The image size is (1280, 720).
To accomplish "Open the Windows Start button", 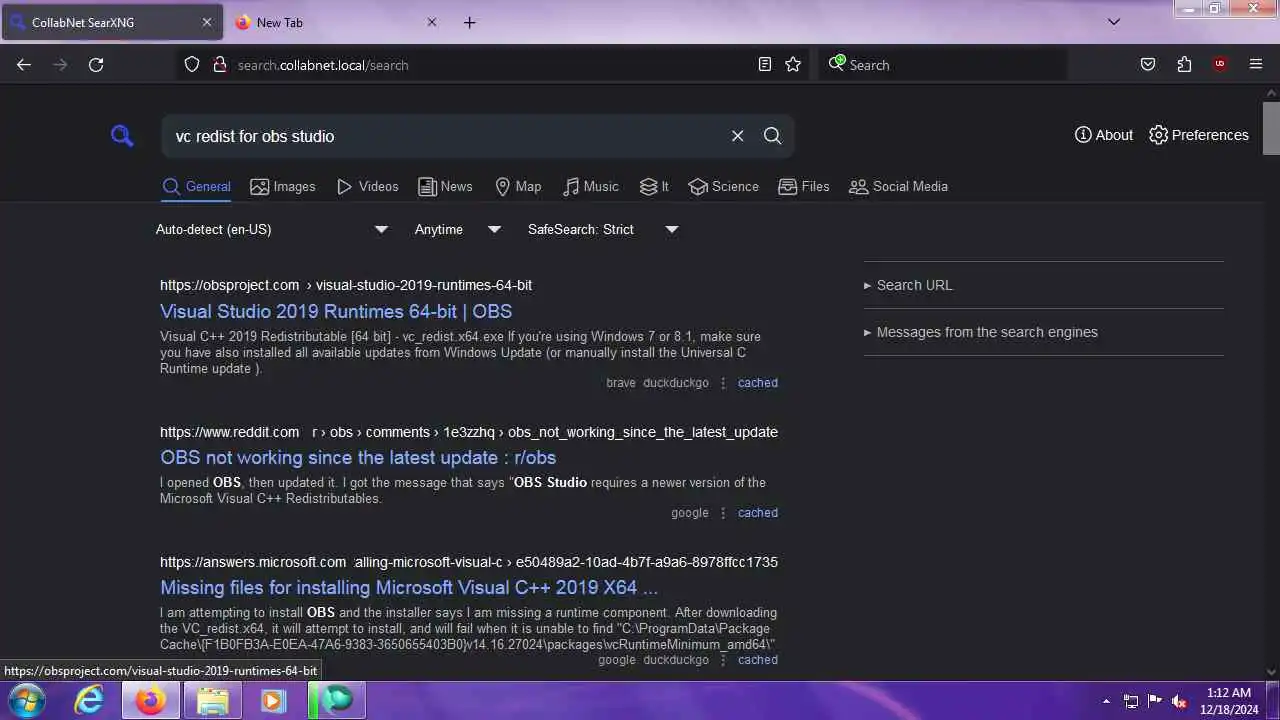I will click(x=25, y=701).
